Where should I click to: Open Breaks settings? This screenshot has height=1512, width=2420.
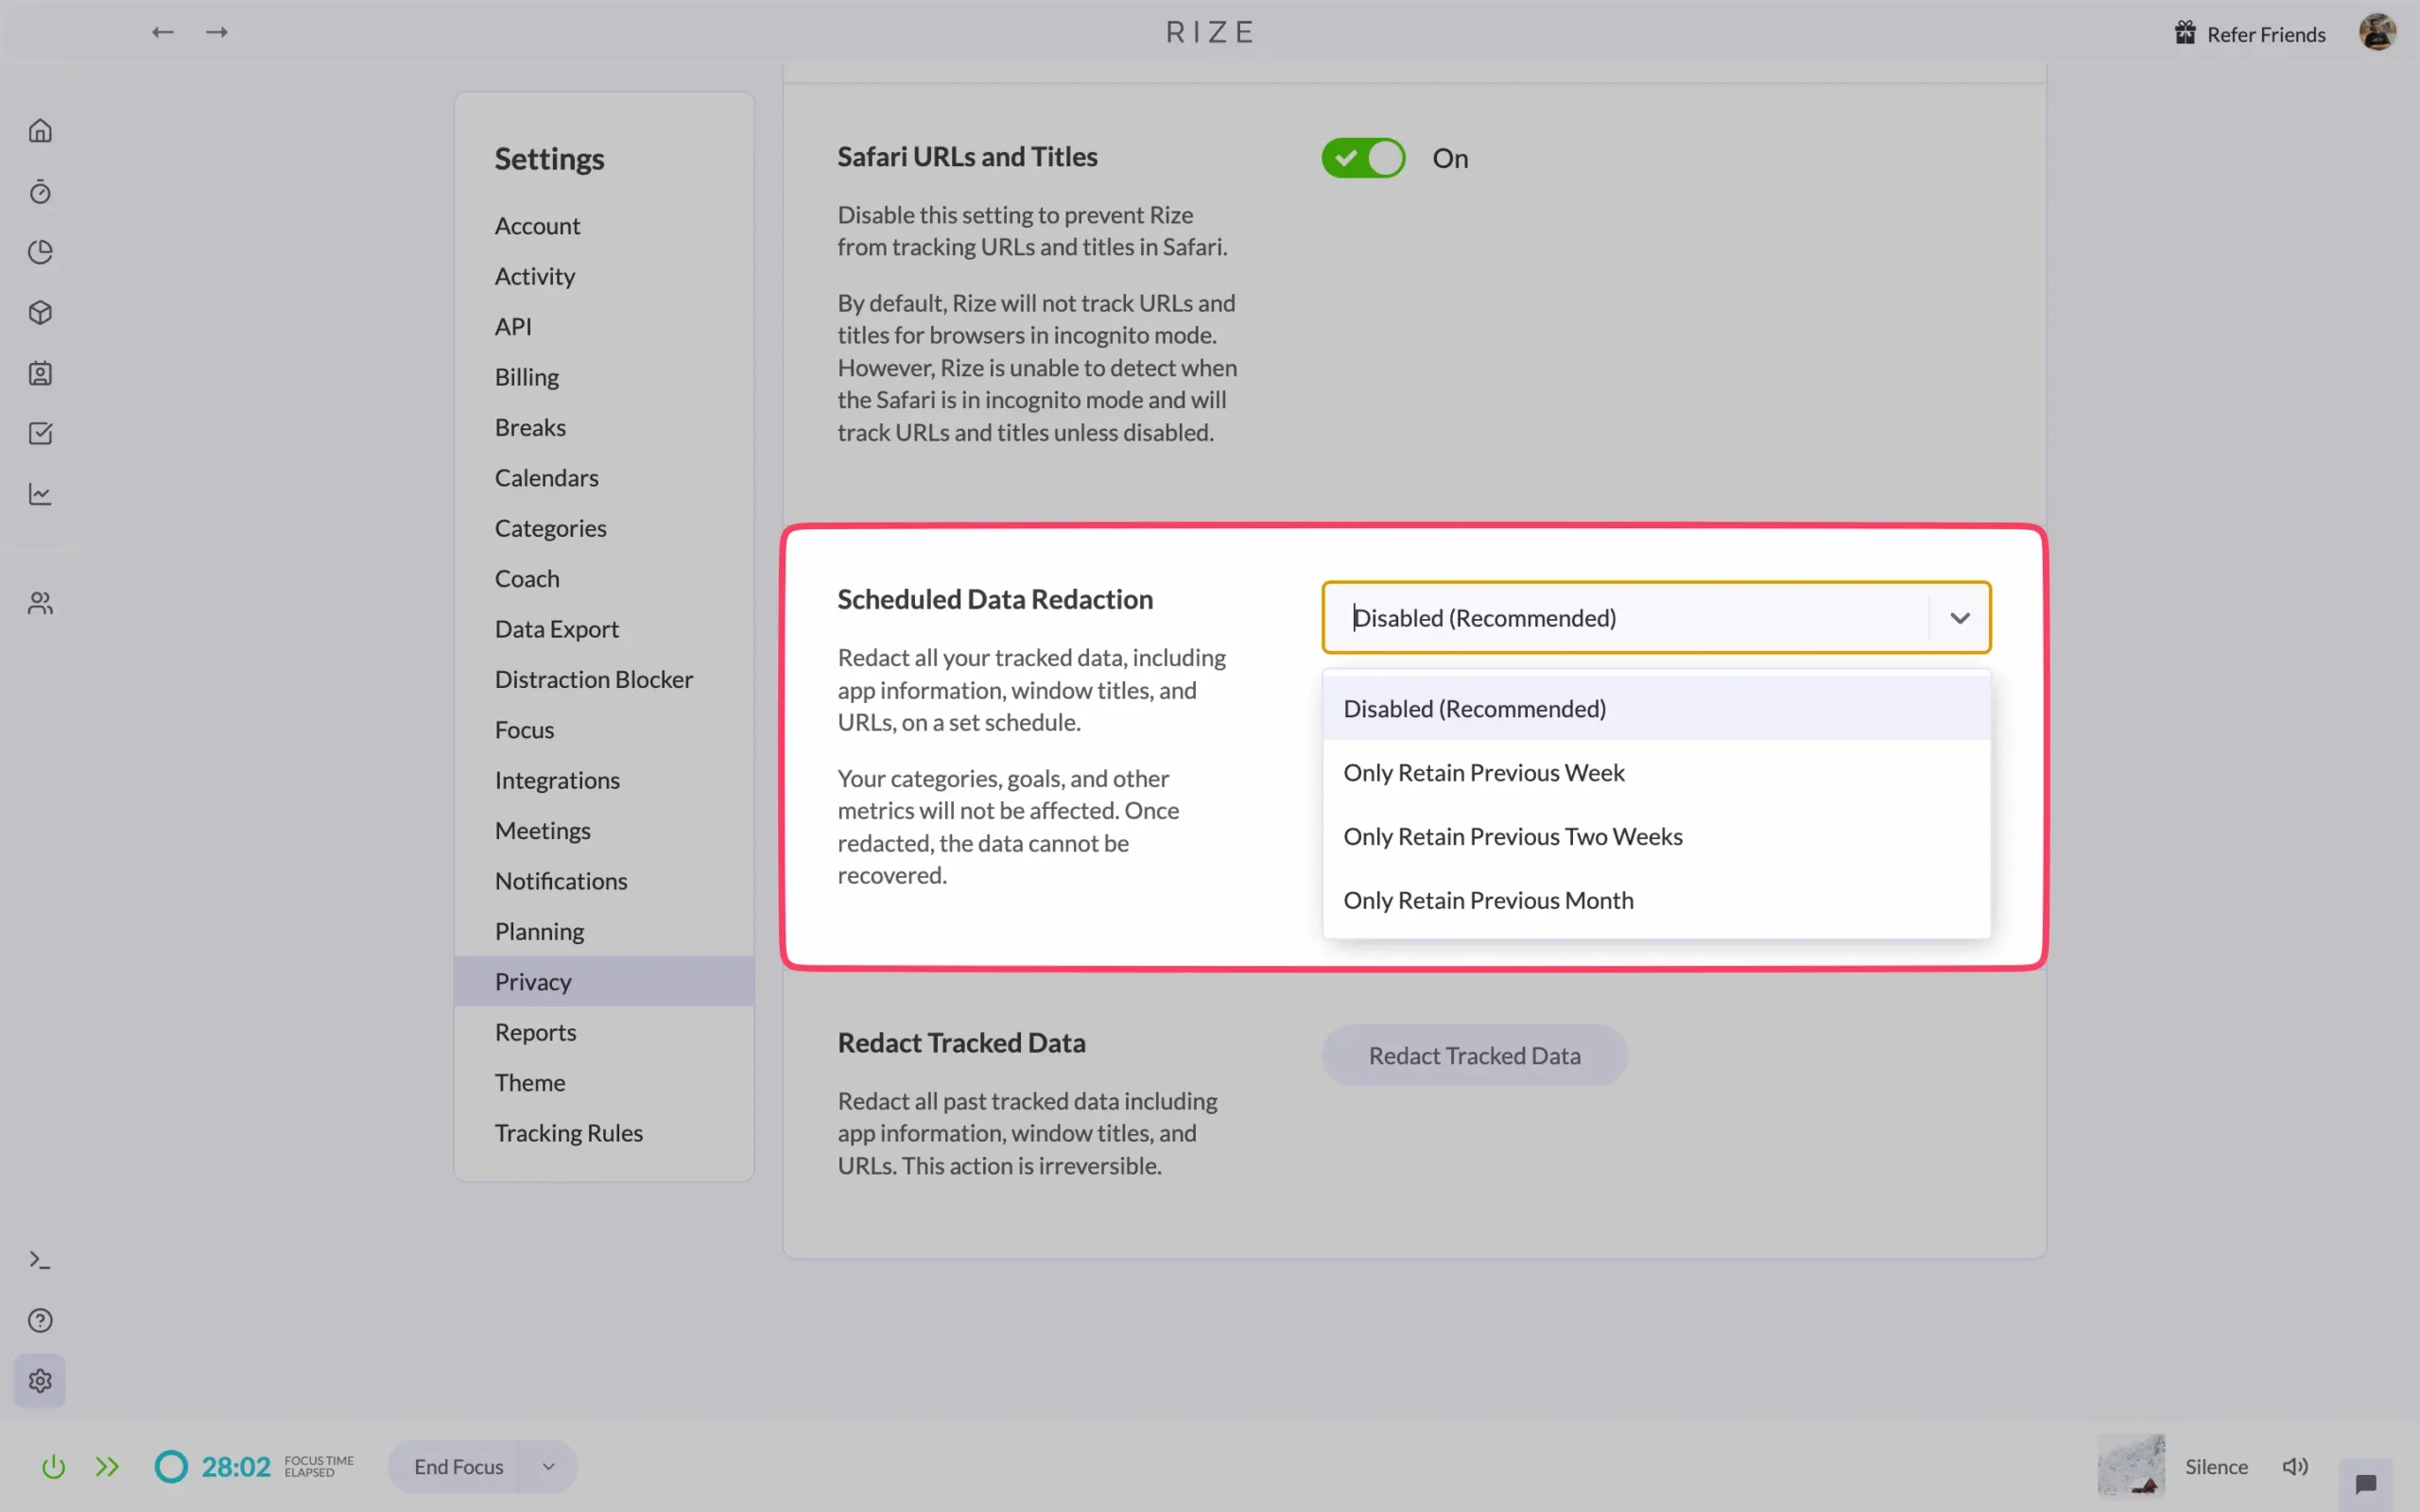pos(604,427)
